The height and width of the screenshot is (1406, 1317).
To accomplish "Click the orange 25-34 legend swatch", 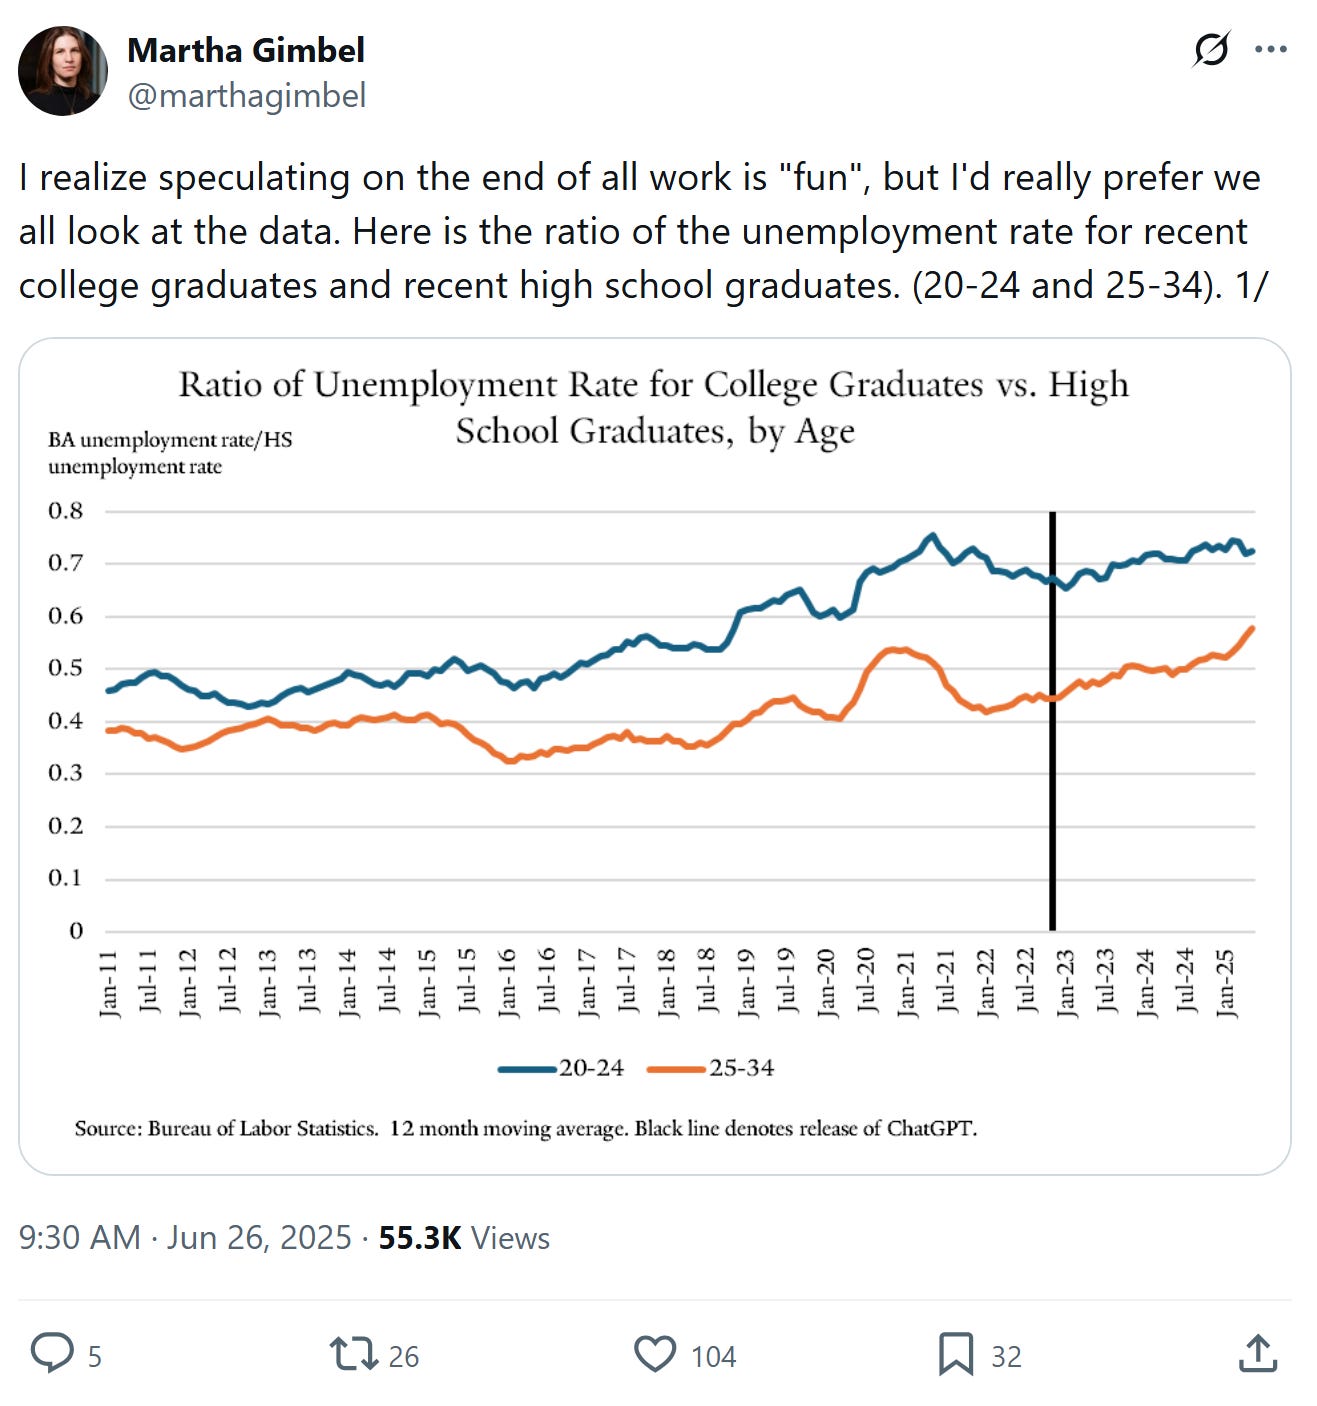I will pyautogui.click(x=677, y=1069).
